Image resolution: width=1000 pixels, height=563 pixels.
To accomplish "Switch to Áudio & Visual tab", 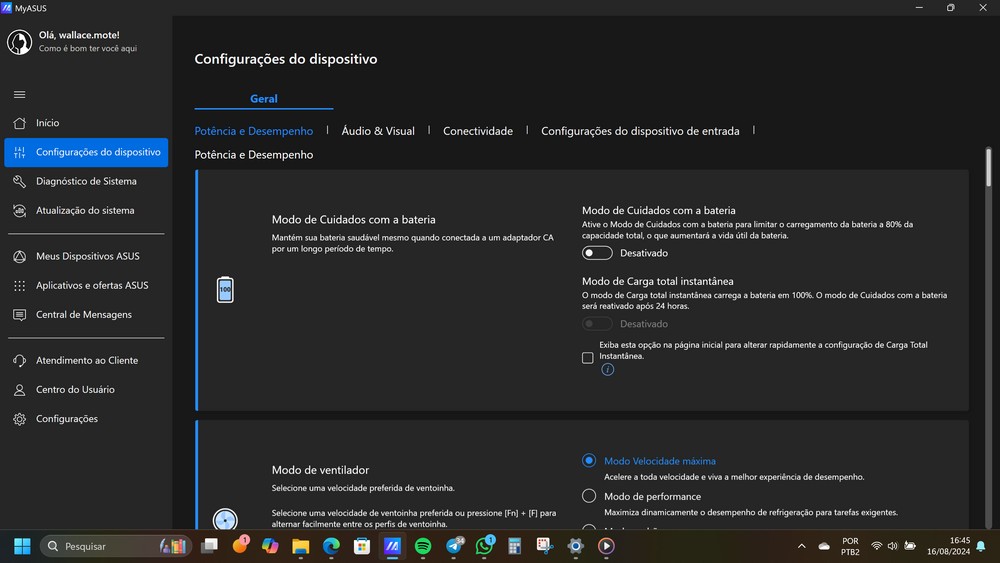I will (378, 131).
